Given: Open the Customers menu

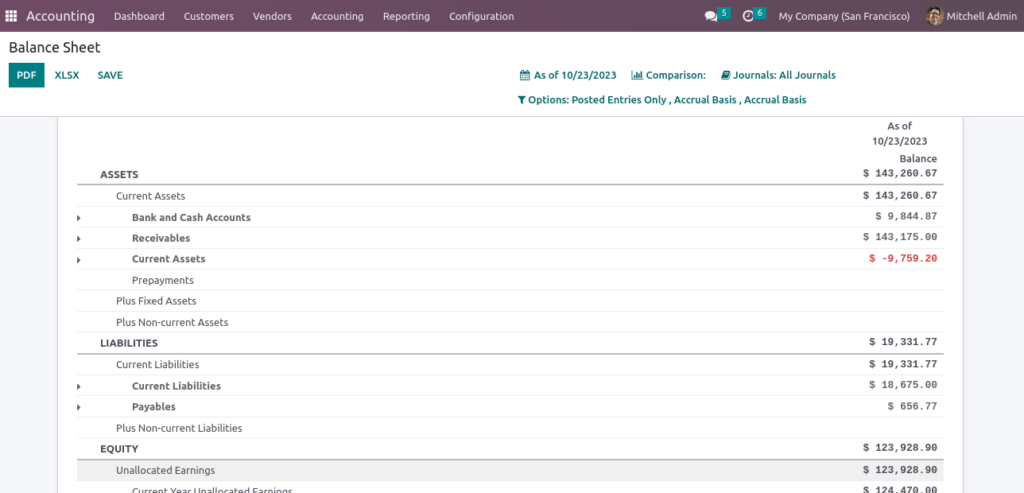Looking at the screenshot, I should click(x=209, y=16).
